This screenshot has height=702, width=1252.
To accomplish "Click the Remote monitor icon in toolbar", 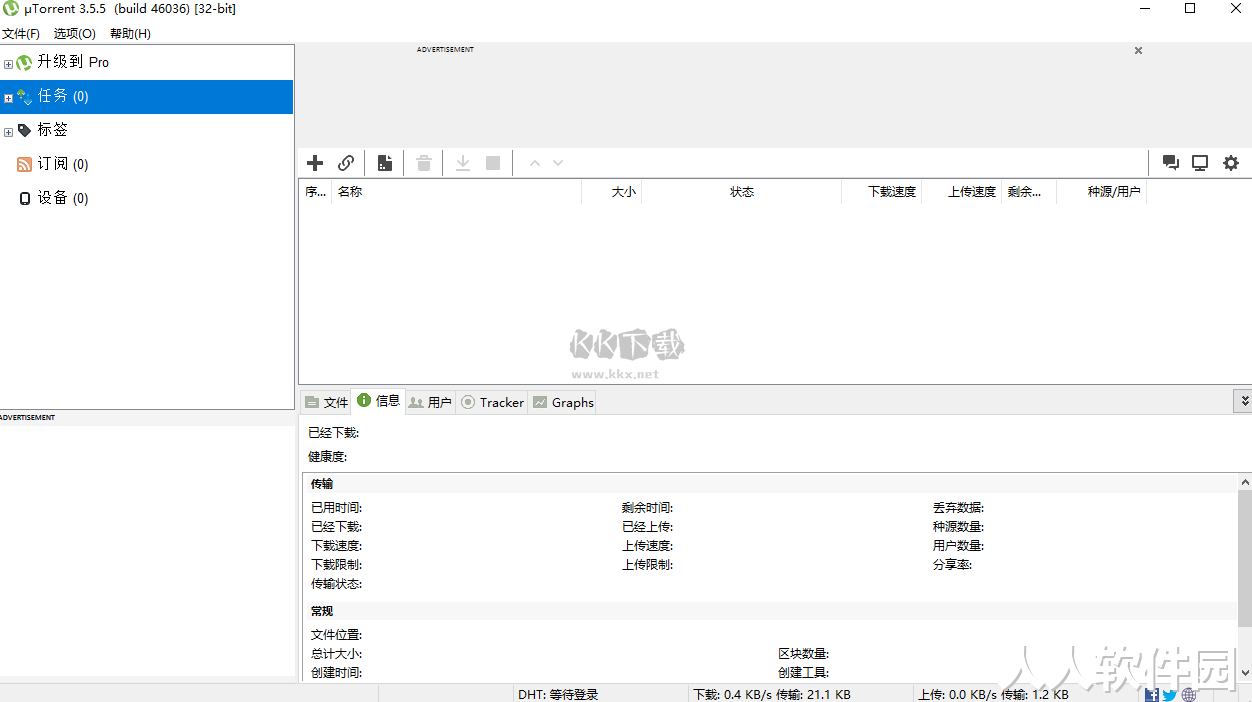I will coord(1200,163).
